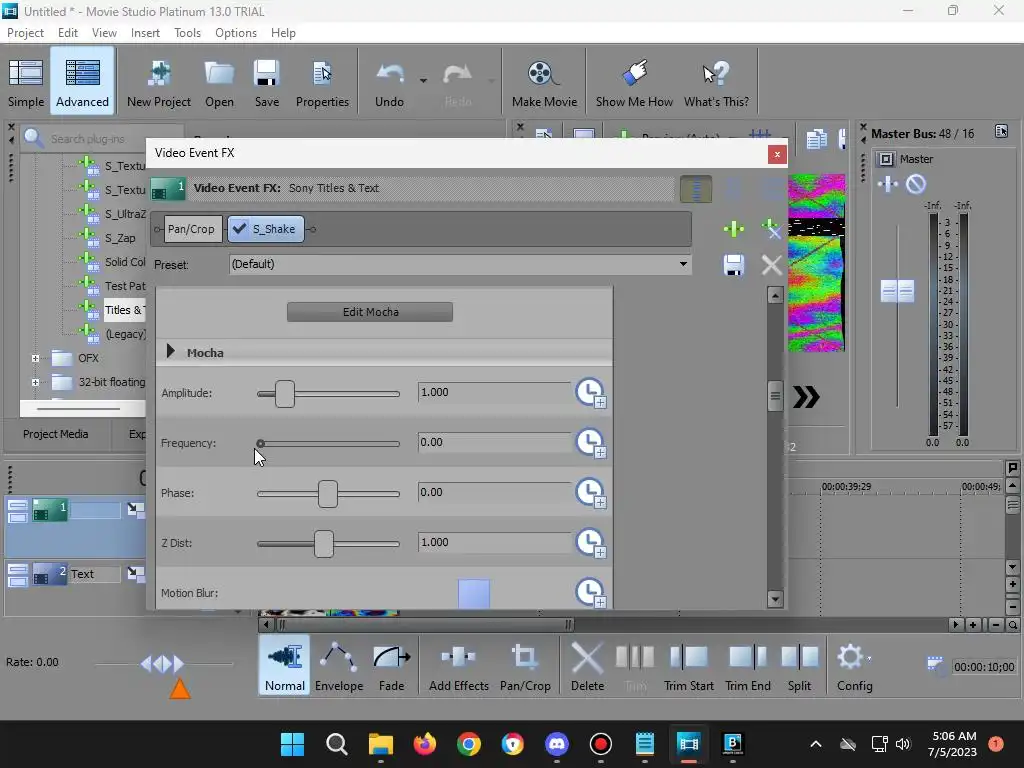Click Show Me How

pos(634,82)
